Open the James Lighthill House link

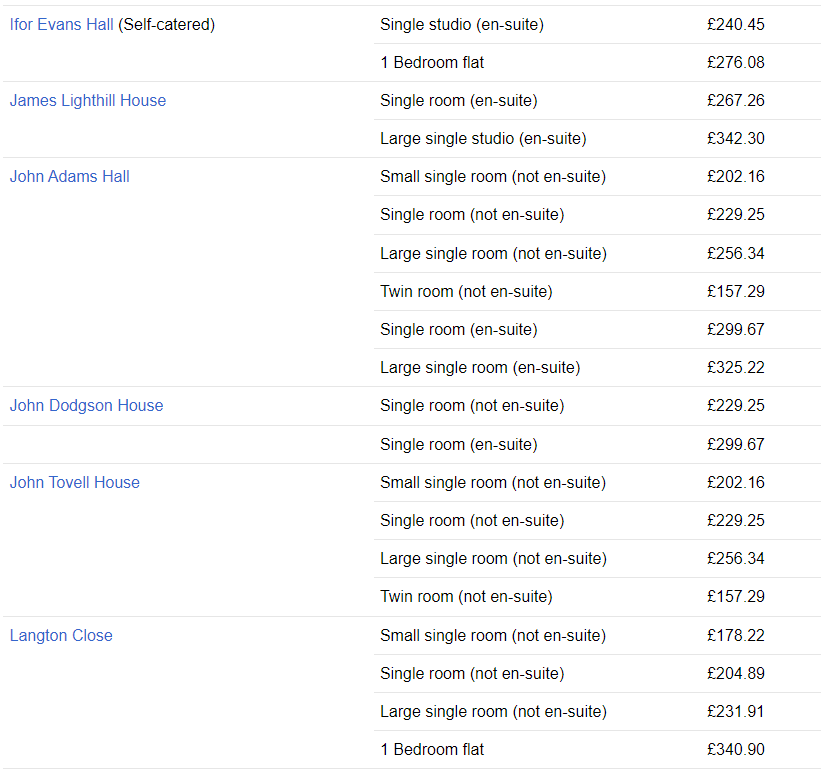[x=88, y=100]
